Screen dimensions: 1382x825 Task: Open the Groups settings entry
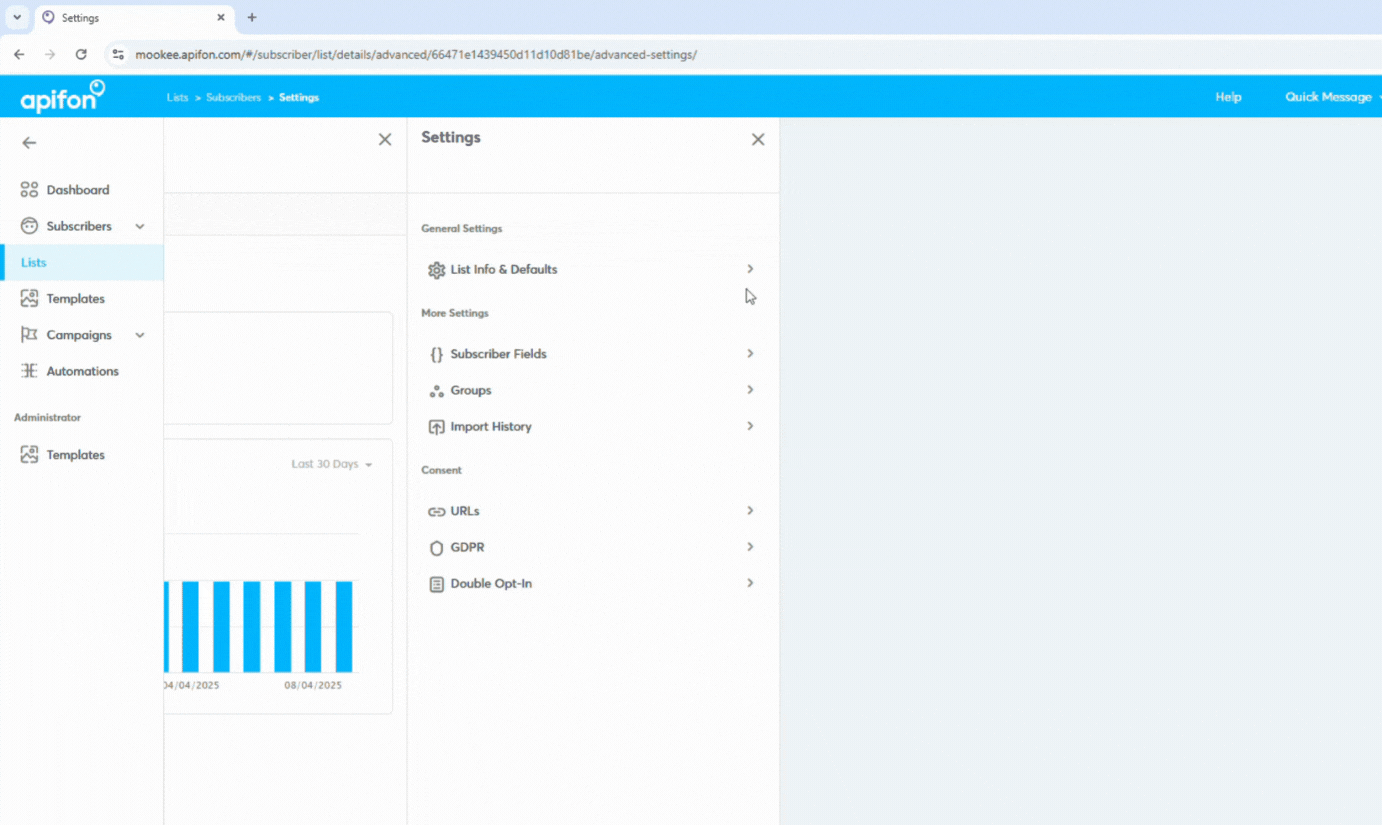pyautogui.click(x=471, y=390)
